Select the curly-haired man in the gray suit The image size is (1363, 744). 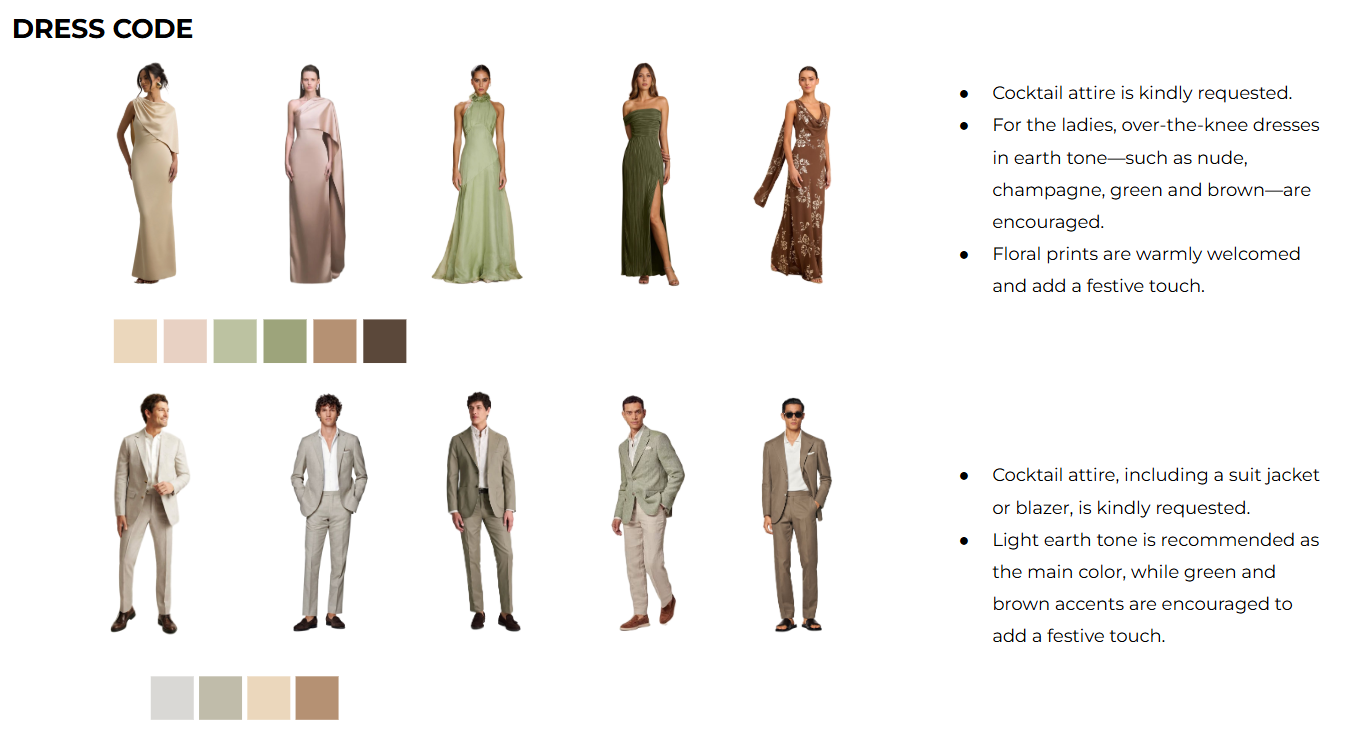click(329, 512)
